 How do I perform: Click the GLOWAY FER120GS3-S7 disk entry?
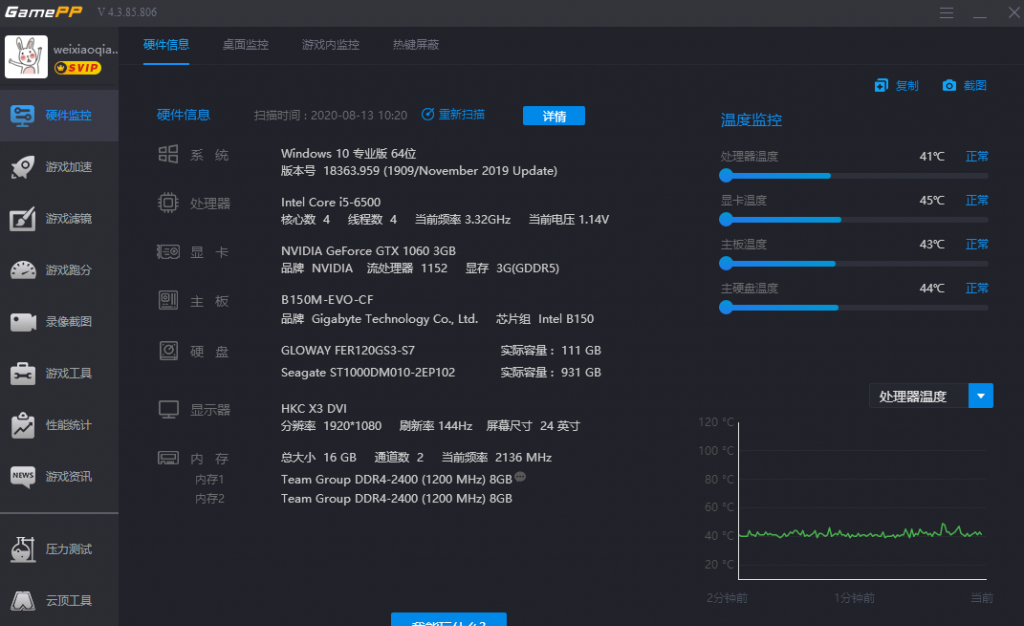coord(347,351)
